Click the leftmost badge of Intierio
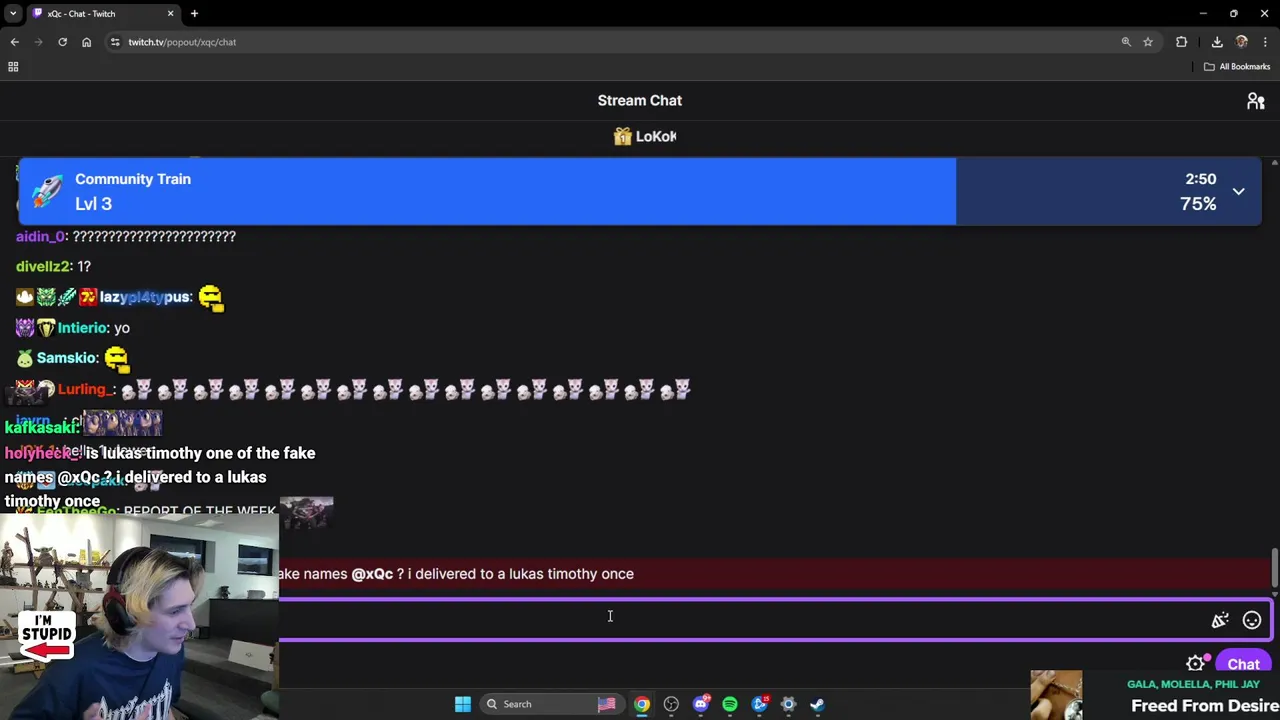 [25, 327]
